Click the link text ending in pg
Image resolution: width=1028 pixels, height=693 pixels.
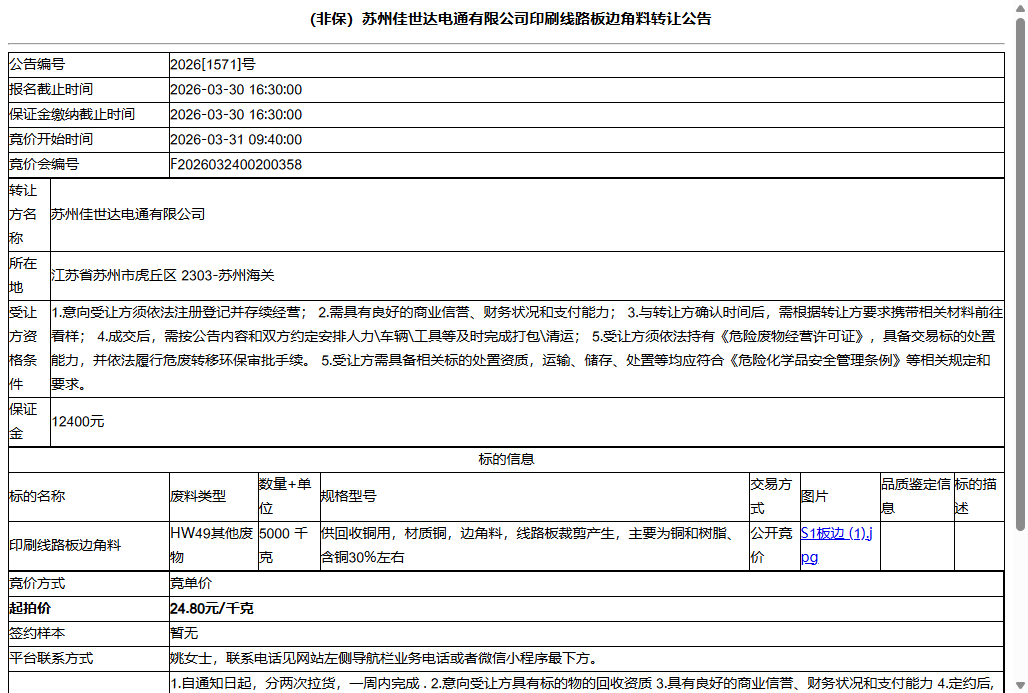(x=808, y=556)
